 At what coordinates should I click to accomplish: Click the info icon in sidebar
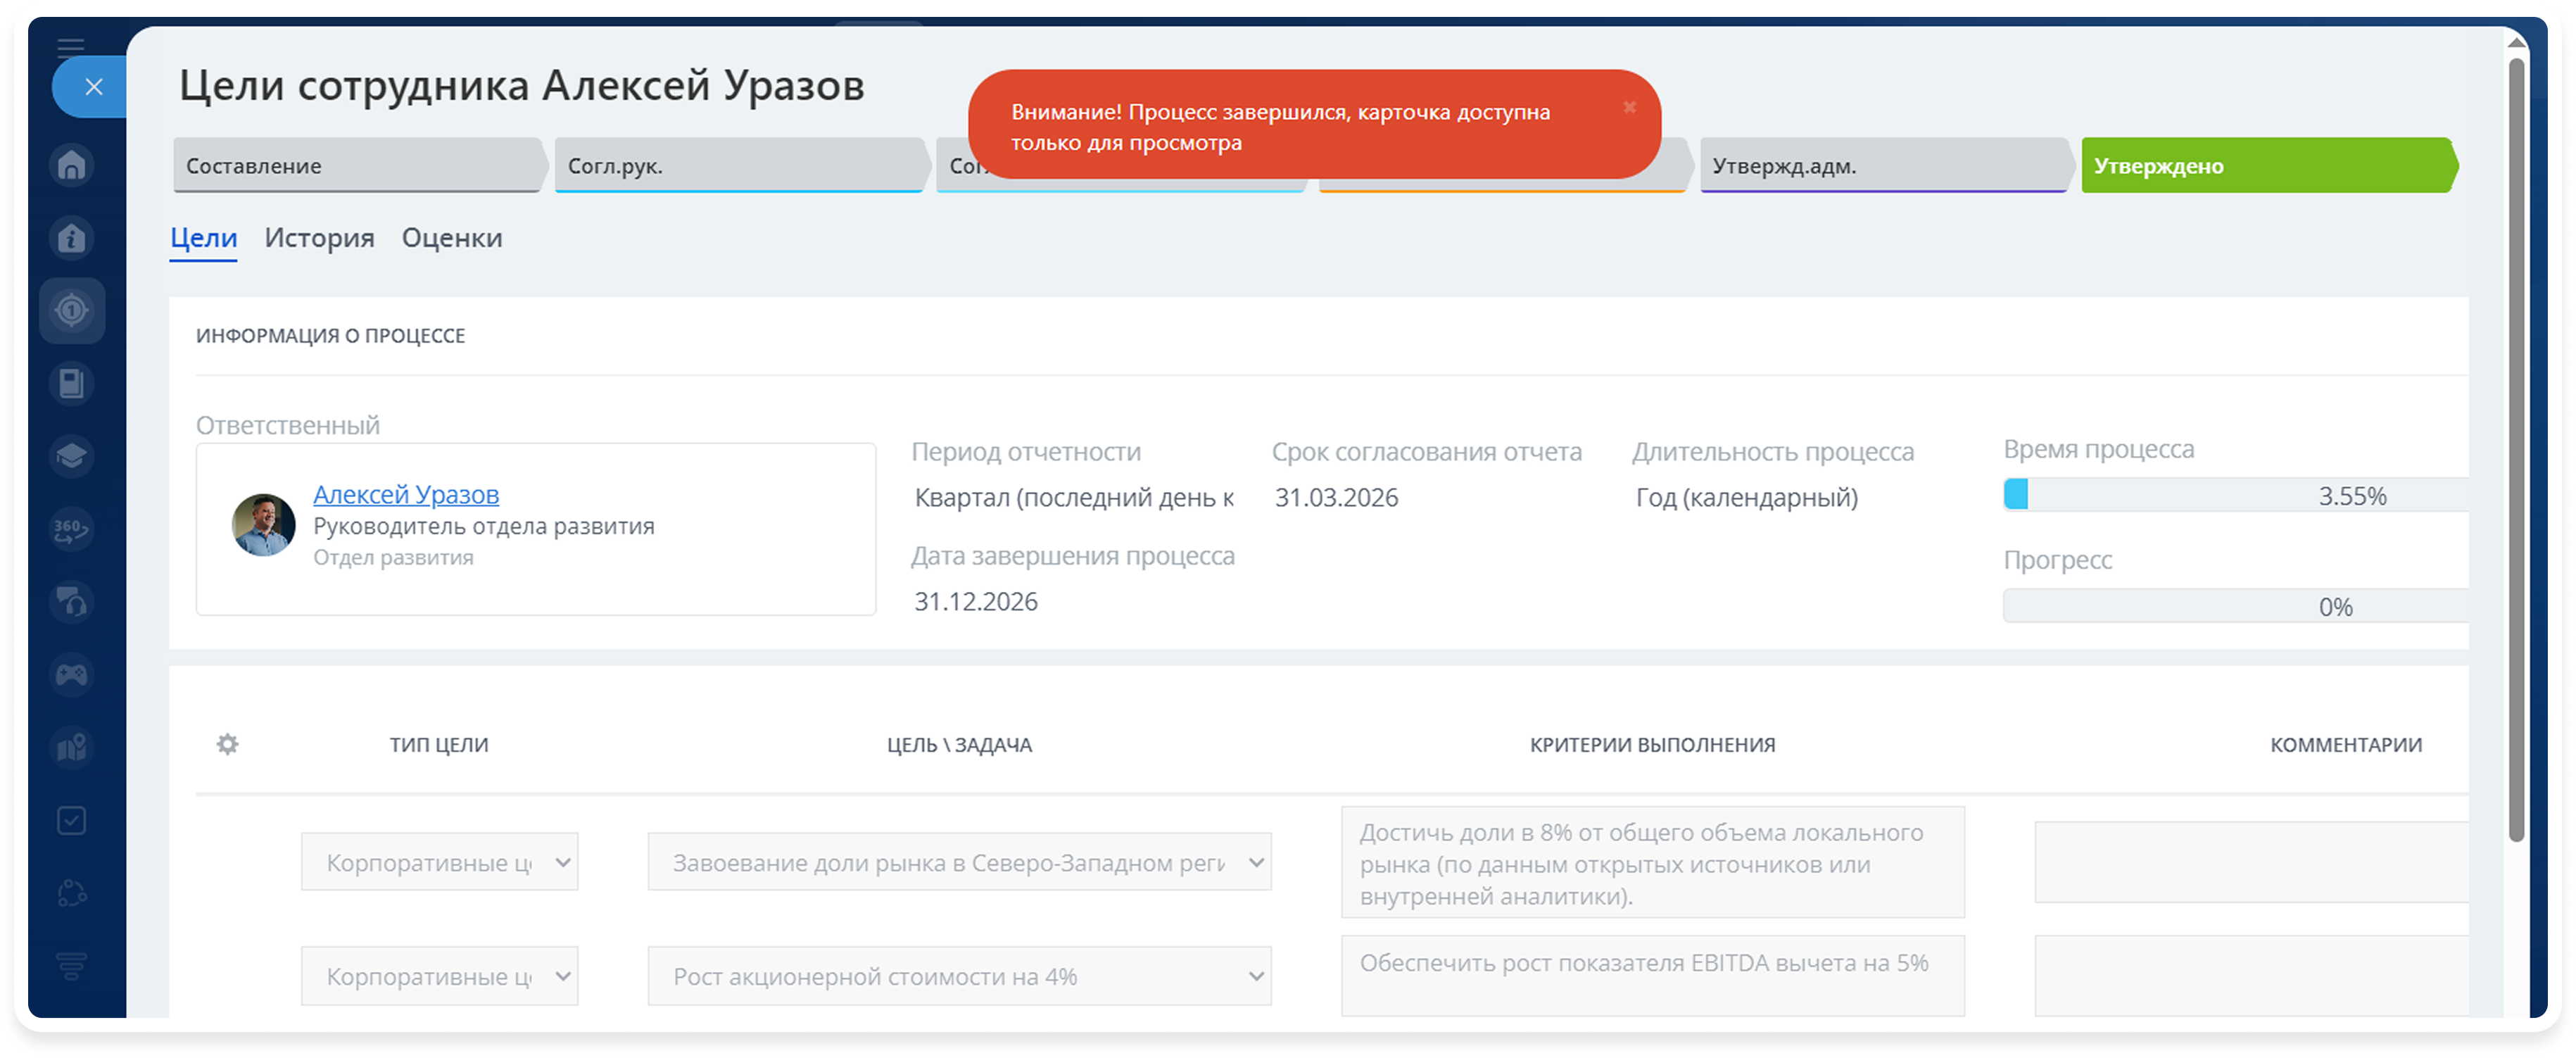(72, 238)
